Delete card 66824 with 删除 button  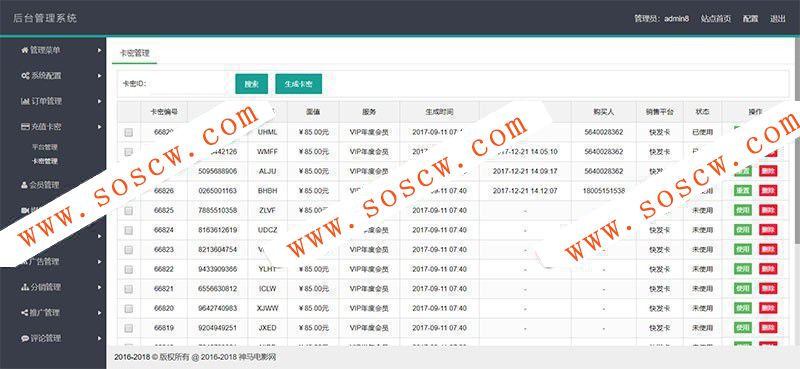point(768,230)
